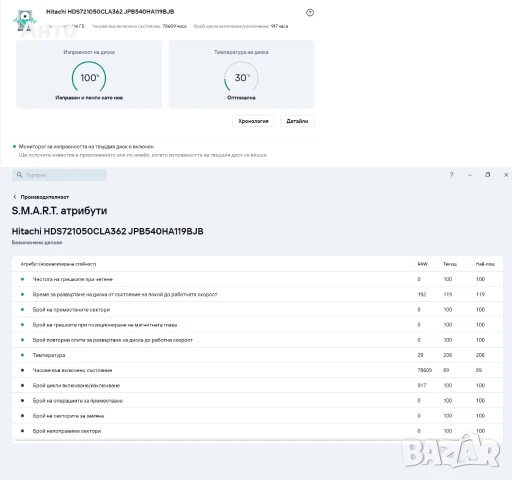Click the green dot next to monitor enabled message
The width and height of the screenshot is (512, 480).
click(14, 146)
